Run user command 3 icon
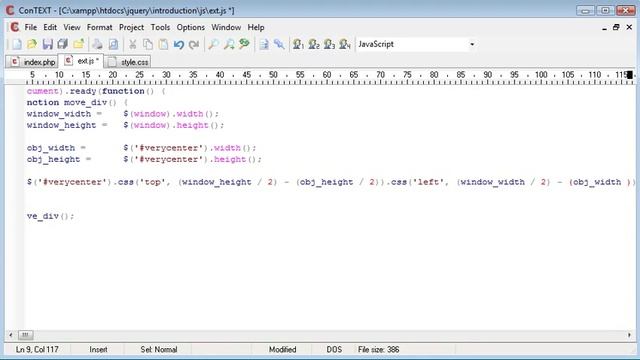640x360 pixels. (329, 44)
